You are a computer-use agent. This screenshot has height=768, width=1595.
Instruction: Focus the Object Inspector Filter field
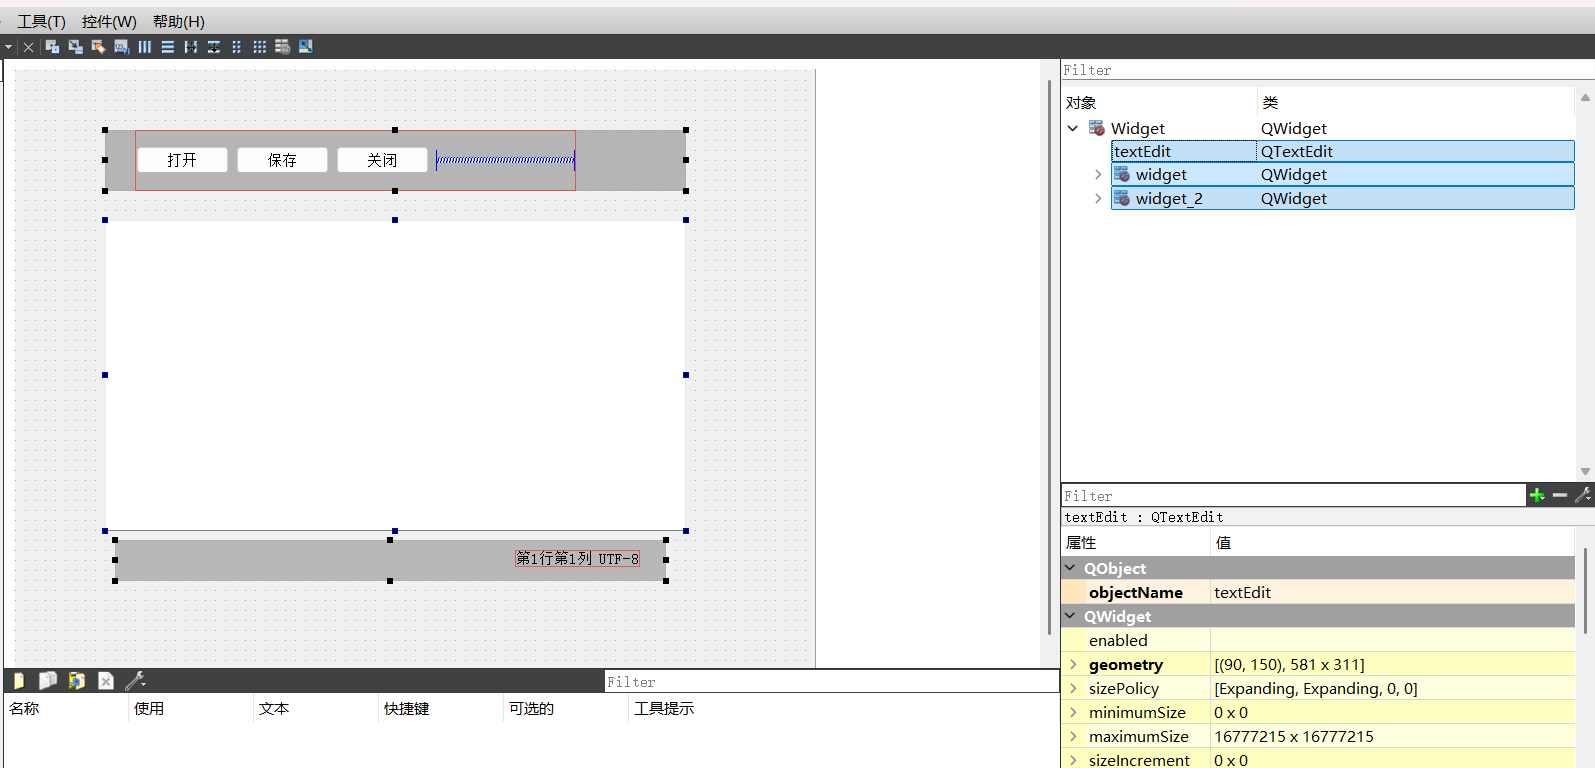[x=1327, y=70]
